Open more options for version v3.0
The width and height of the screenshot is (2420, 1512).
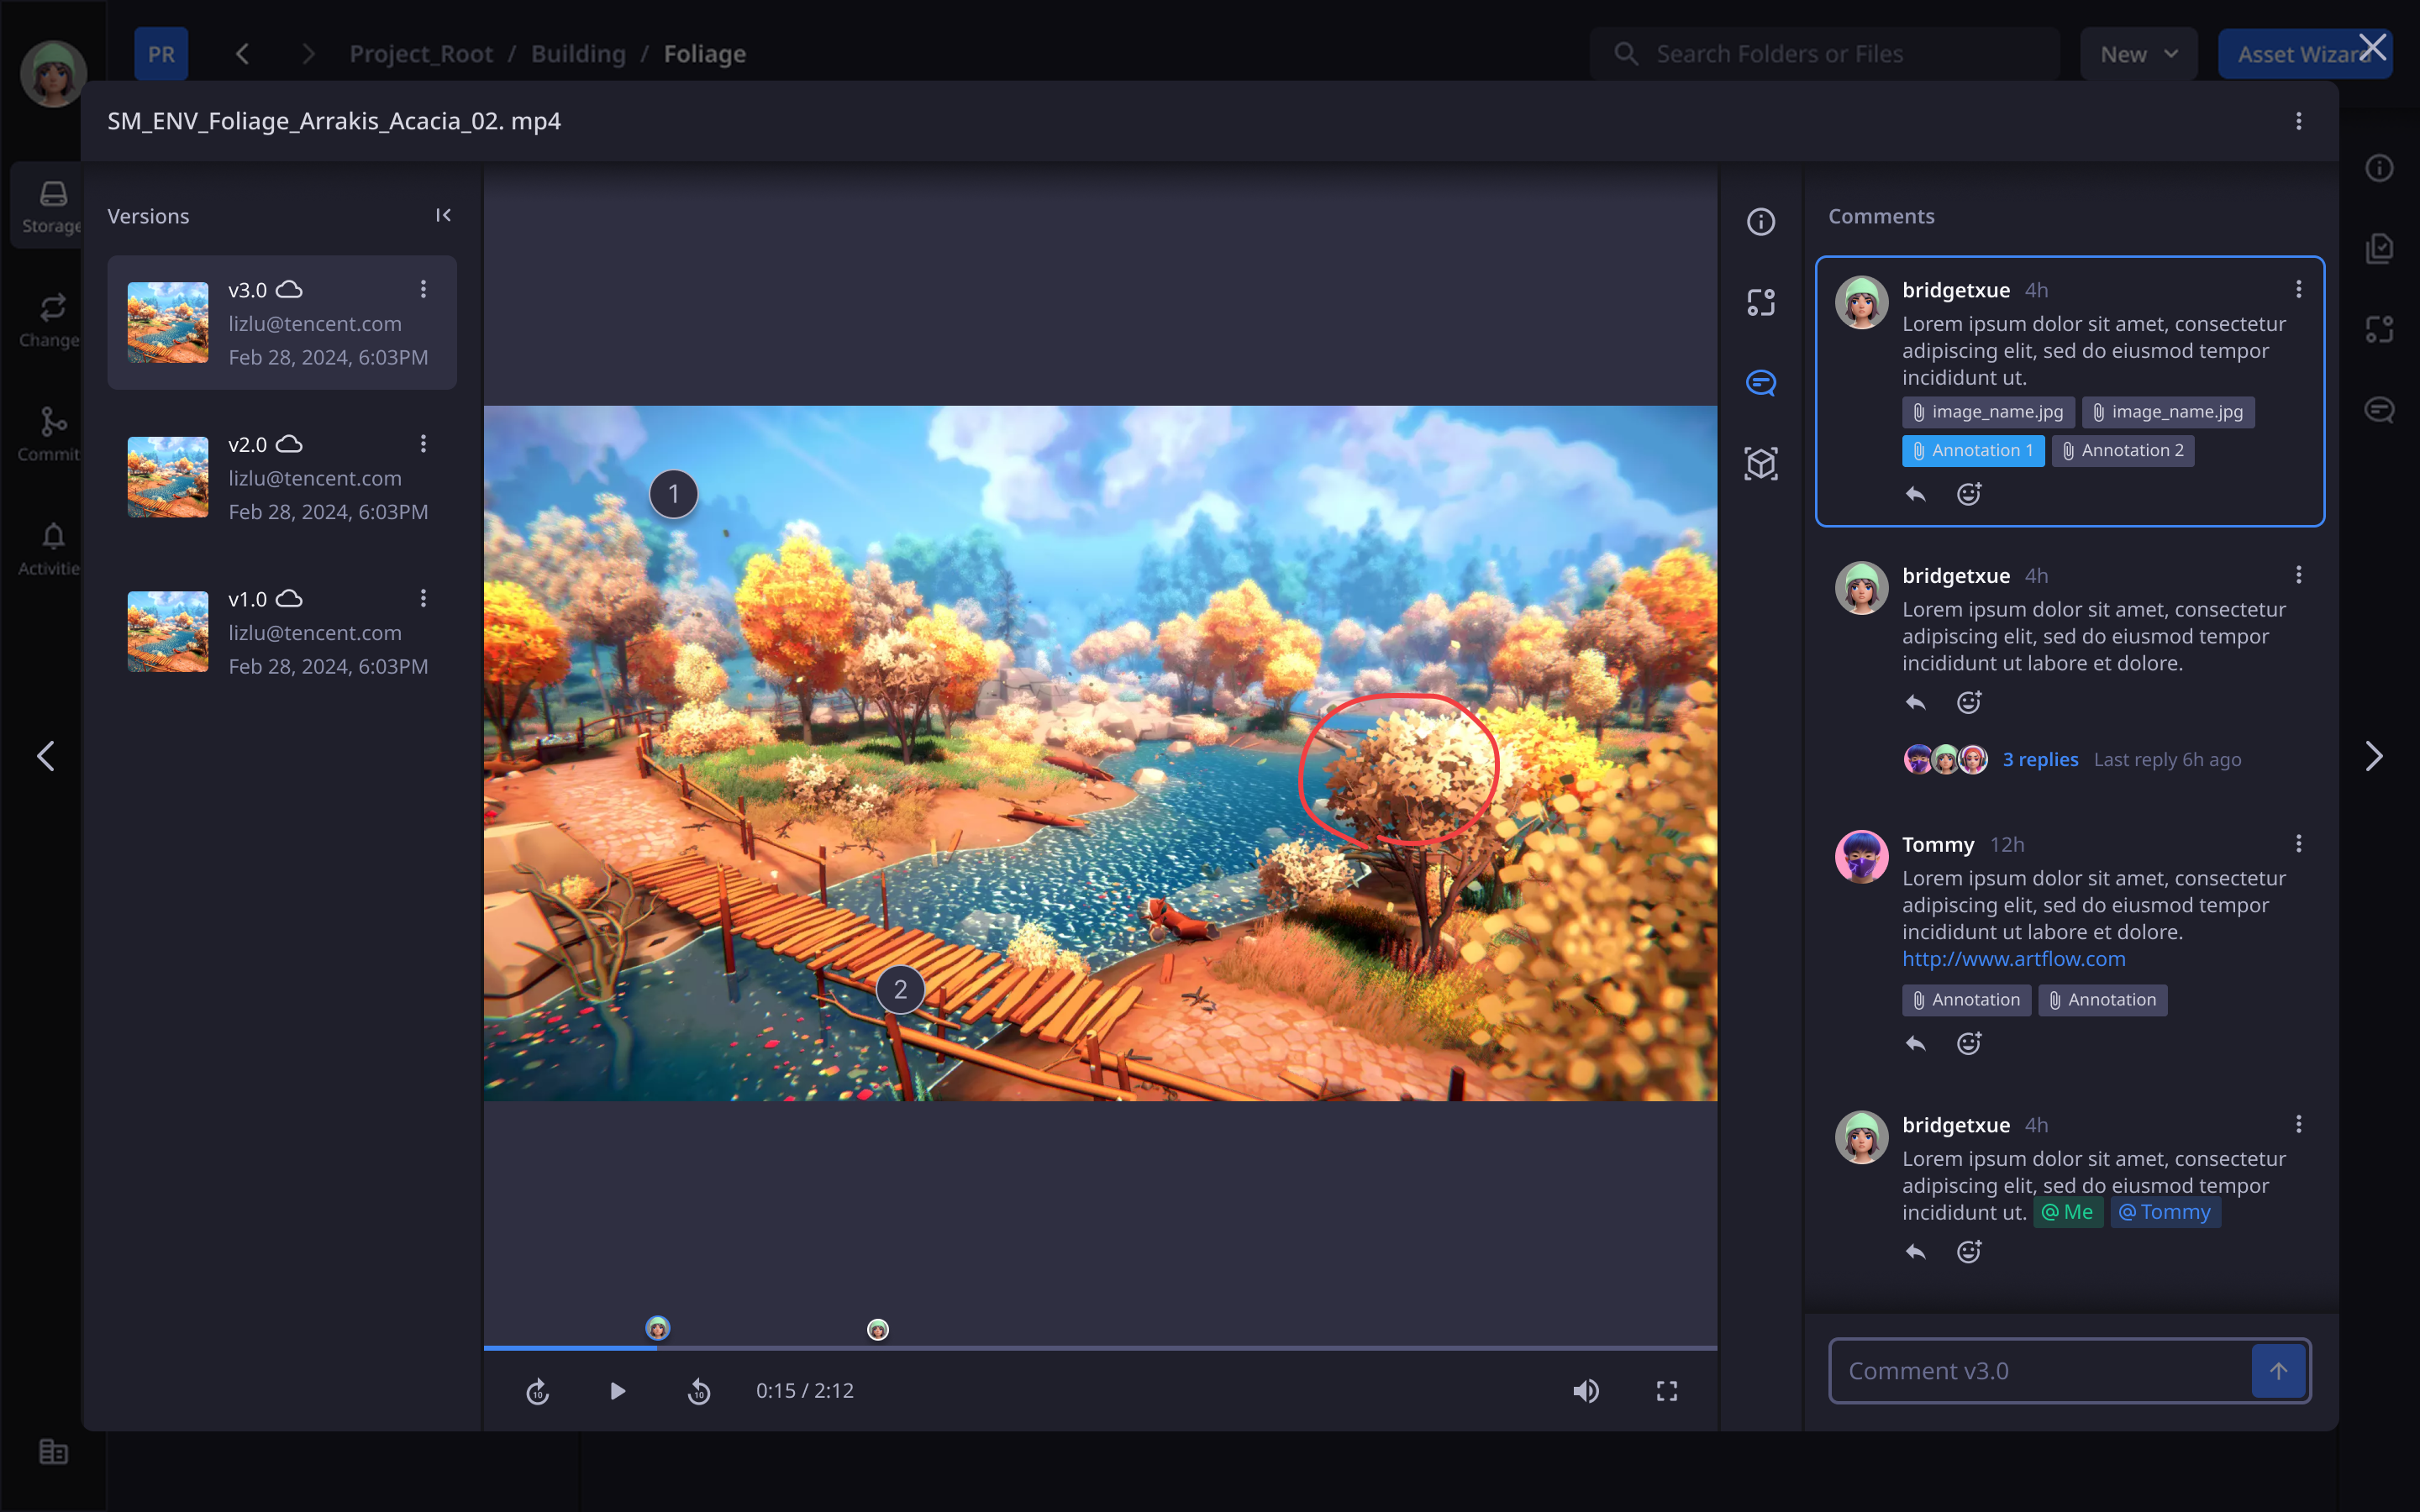(423, 289)
